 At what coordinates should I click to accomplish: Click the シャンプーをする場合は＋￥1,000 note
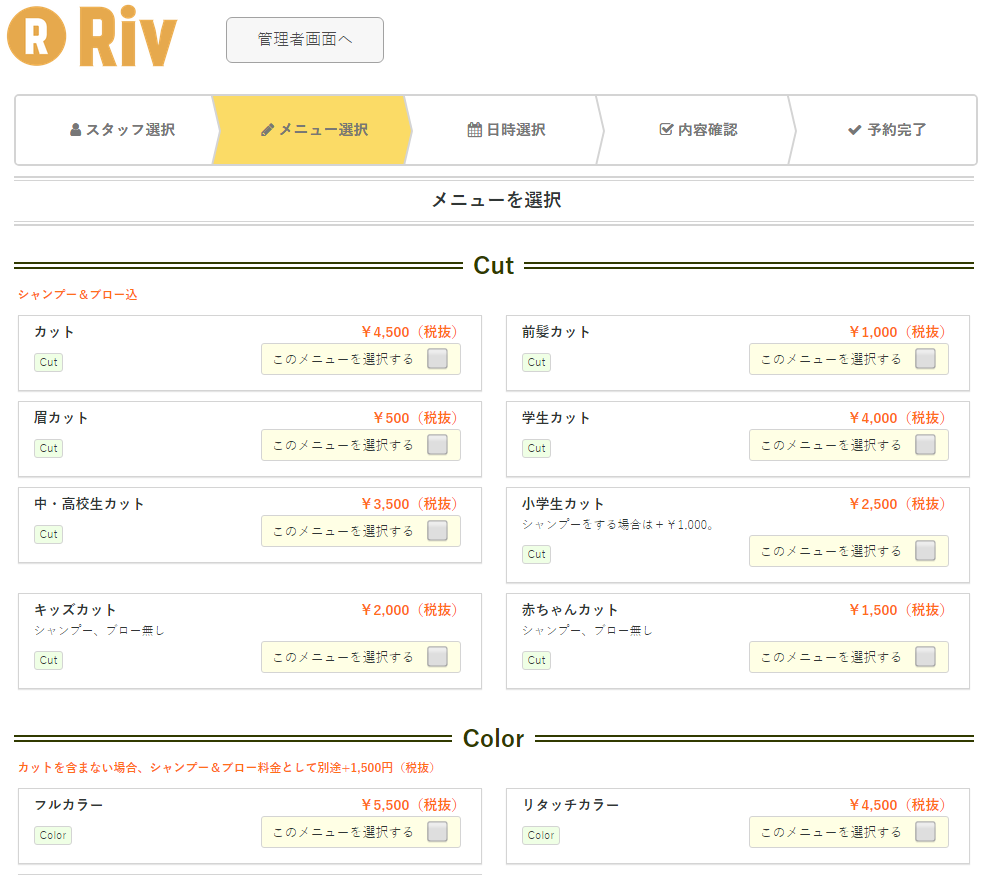(x=618, y=524)
